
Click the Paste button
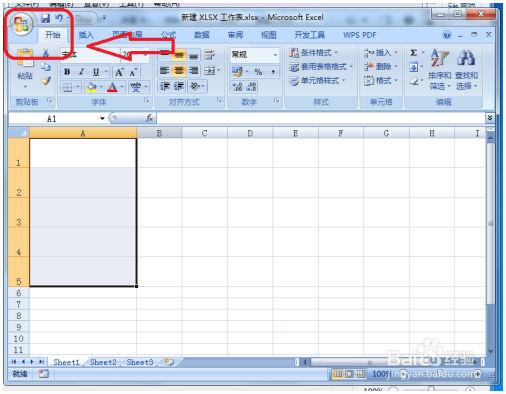click(x=25, y=68)
